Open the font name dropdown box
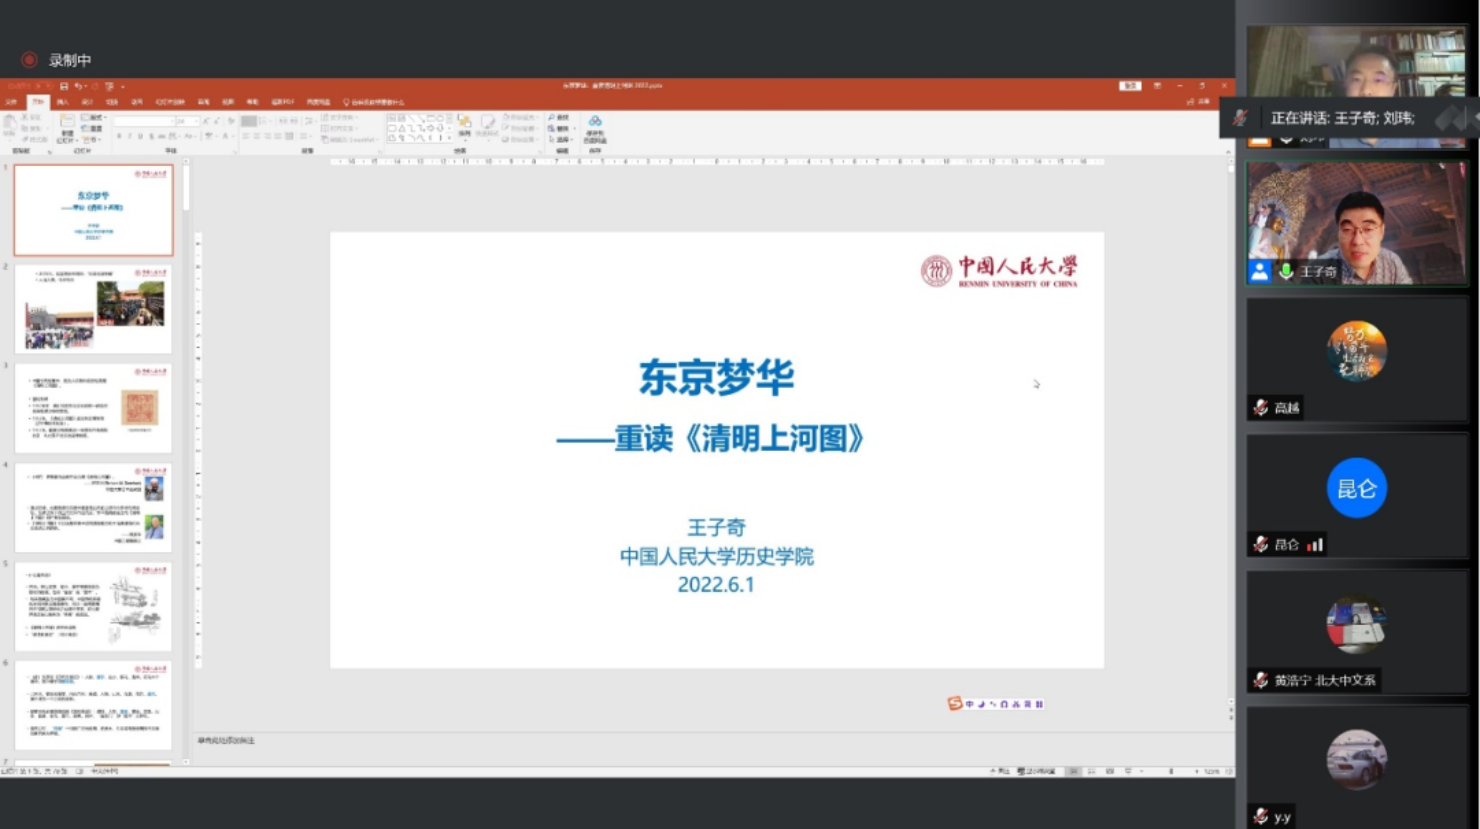1480x829 pixels. tap(144, 121)
